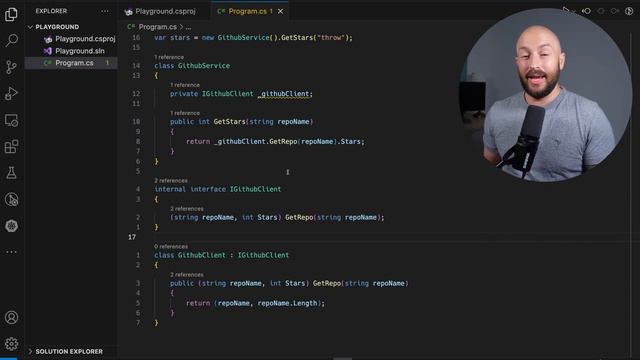Click the _githubClient field with warning underline
640x360 pixels.
(x=284, y=94)
